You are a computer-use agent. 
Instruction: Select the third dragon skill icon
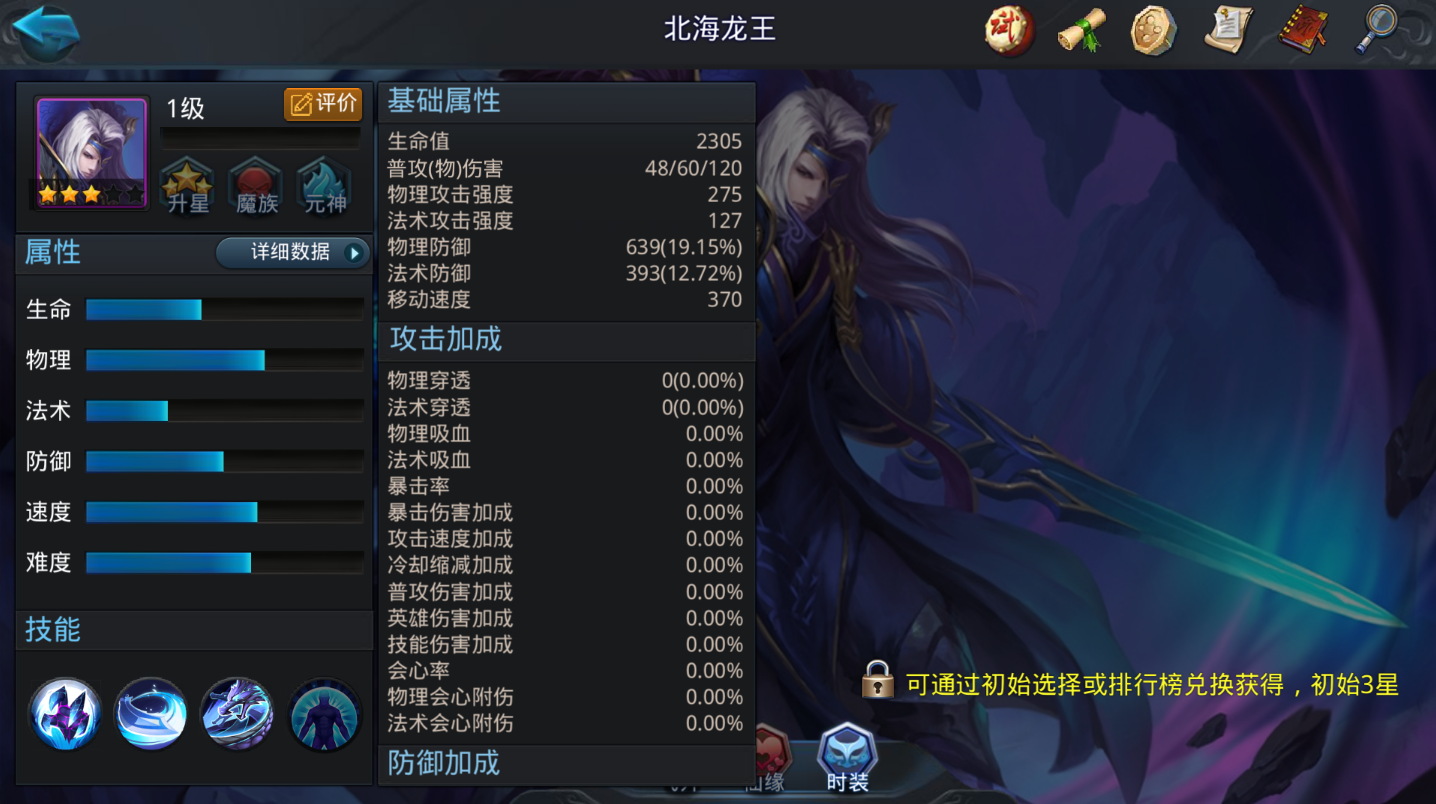coord(237,714)
